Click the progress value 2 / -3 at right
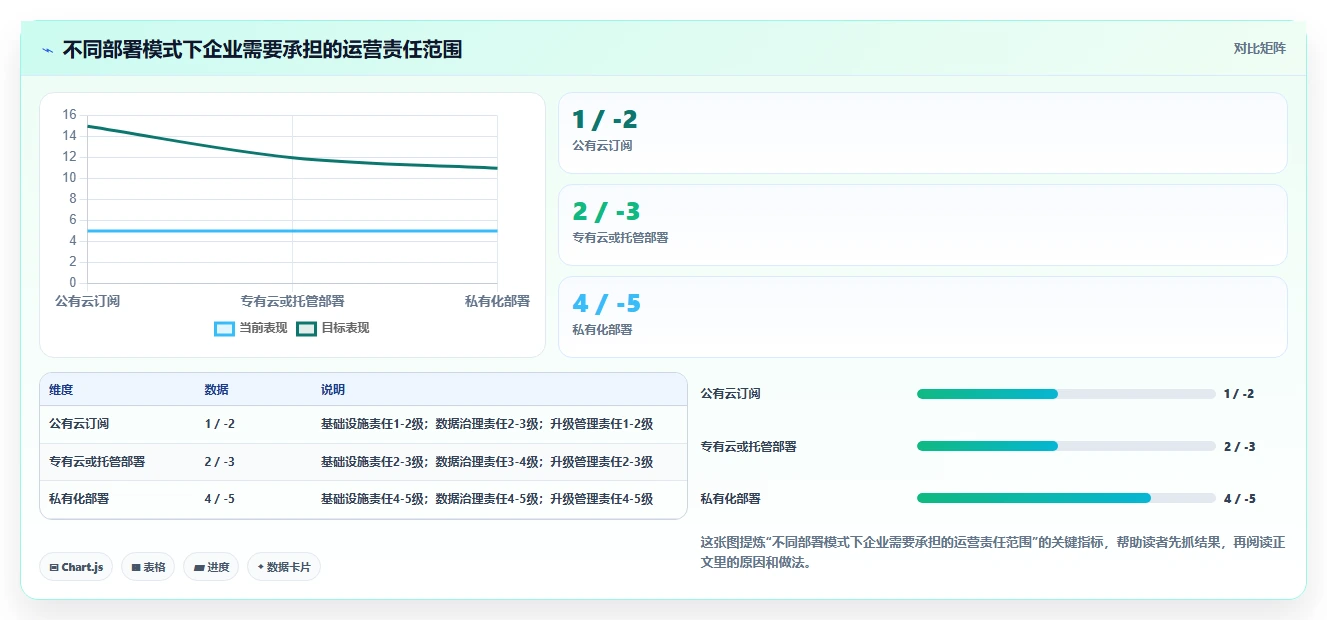Viewport: 1327px width, 620px height. (x=1239, y=446)
